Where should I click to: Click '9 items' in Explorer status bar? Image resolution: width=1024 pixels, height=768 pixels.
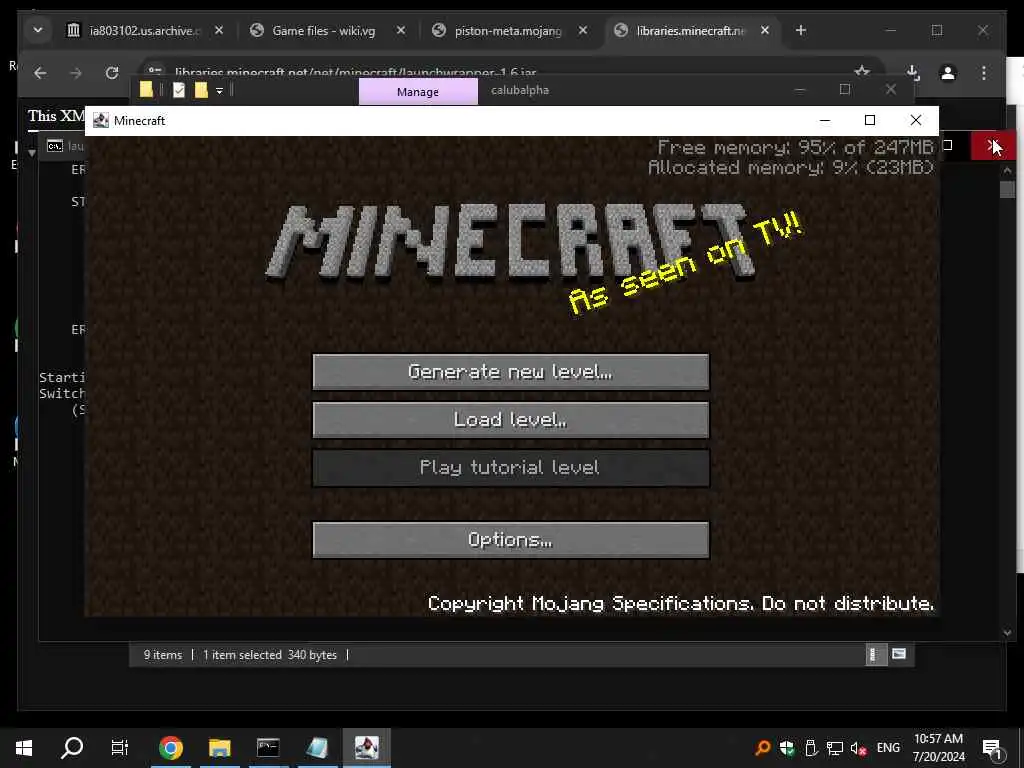click(x=163, y=655)
